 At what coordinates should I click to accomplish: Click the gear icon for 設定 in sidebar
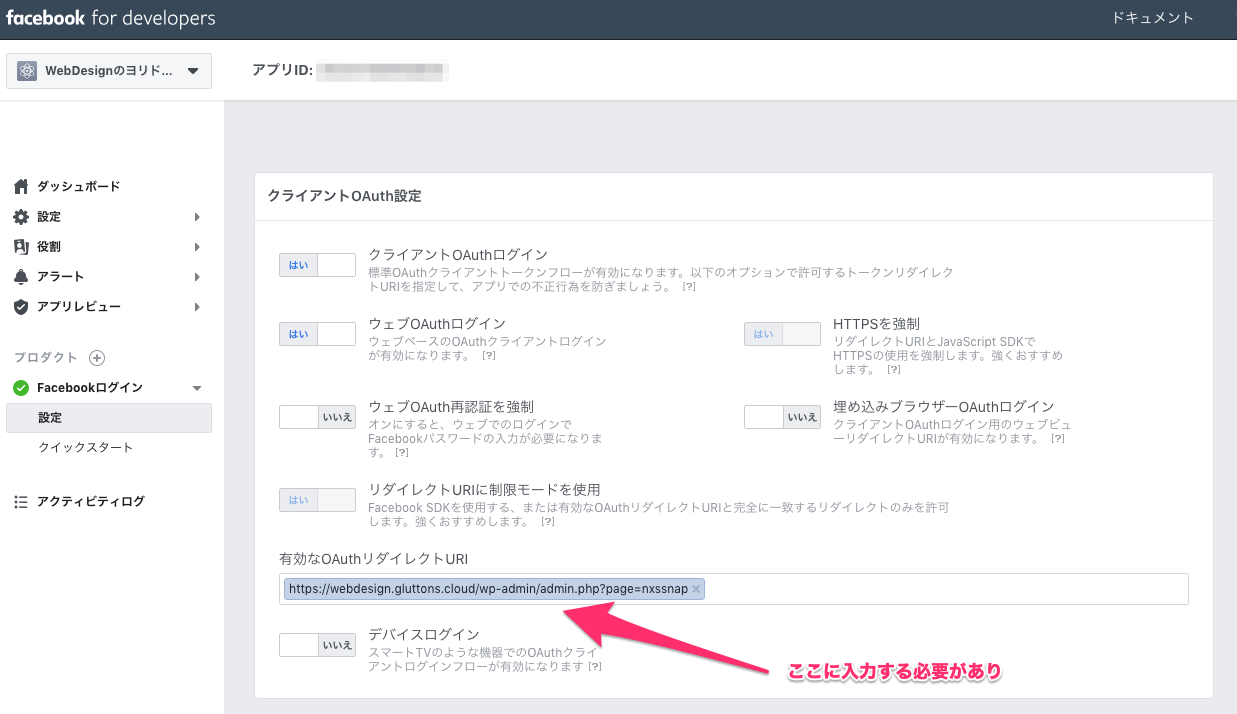21,217
